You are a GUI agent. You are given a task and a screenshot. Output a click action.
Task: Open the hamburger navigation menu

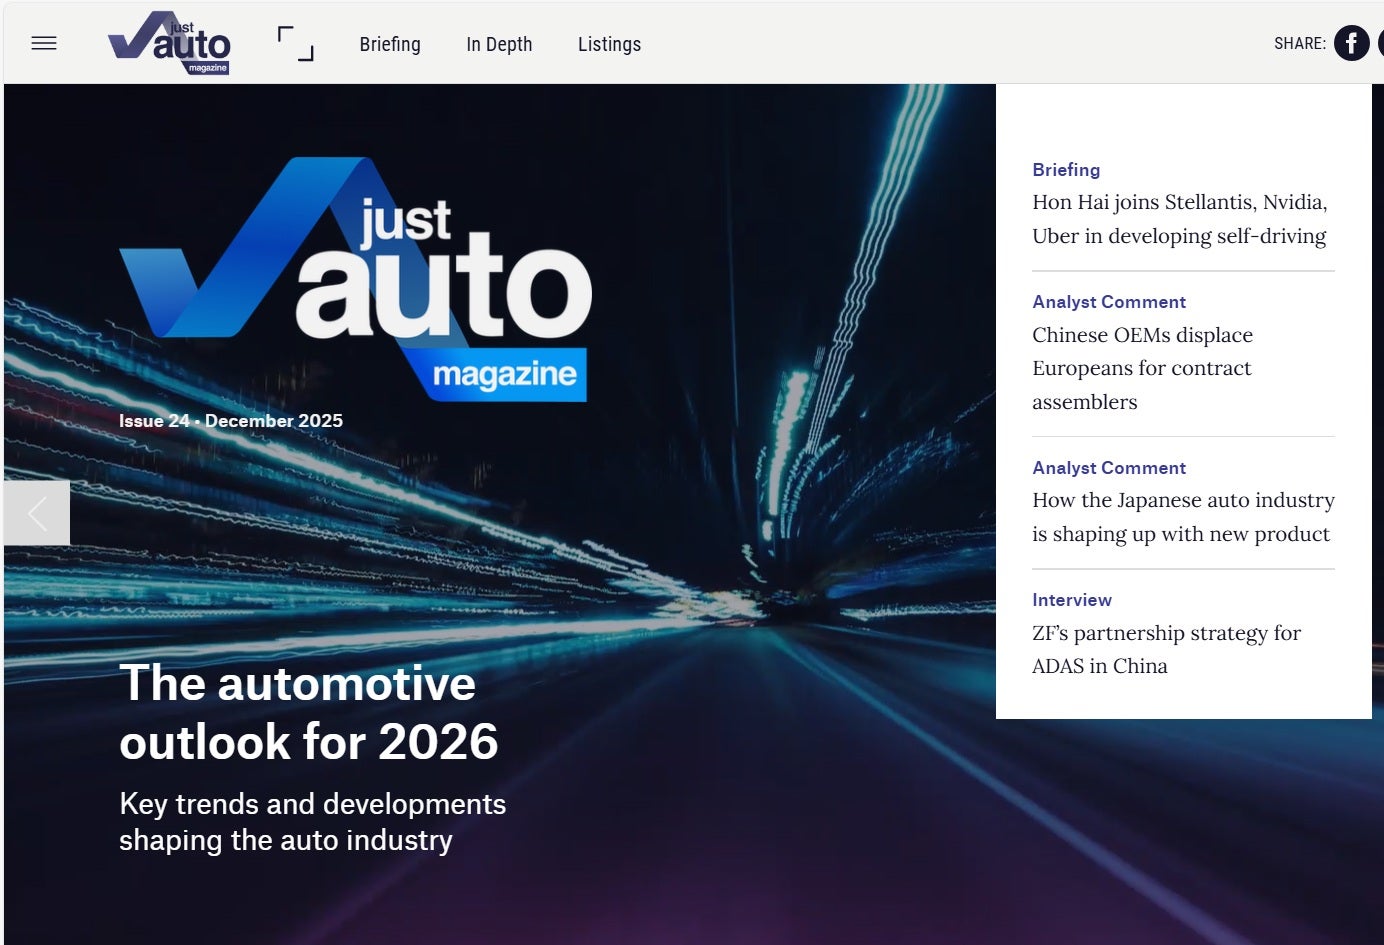tap(44, 43)
